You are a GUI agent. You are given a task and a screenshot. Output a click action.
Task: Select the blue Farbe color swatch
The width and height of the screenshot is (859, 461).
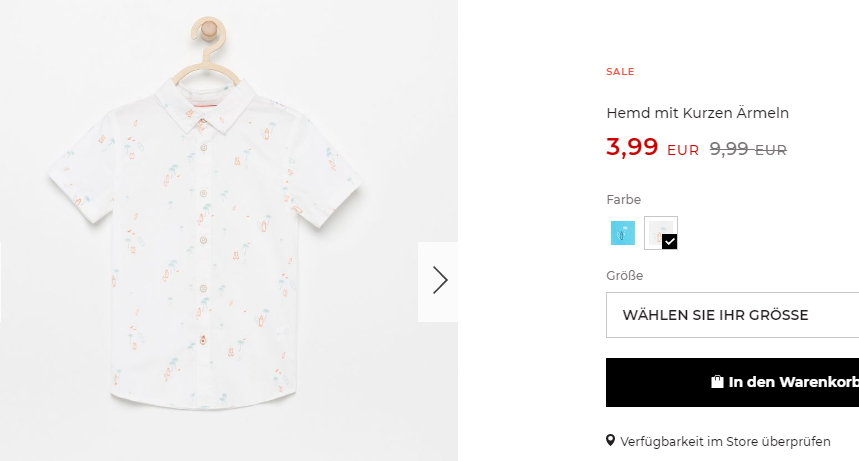[x=623, y=233]
